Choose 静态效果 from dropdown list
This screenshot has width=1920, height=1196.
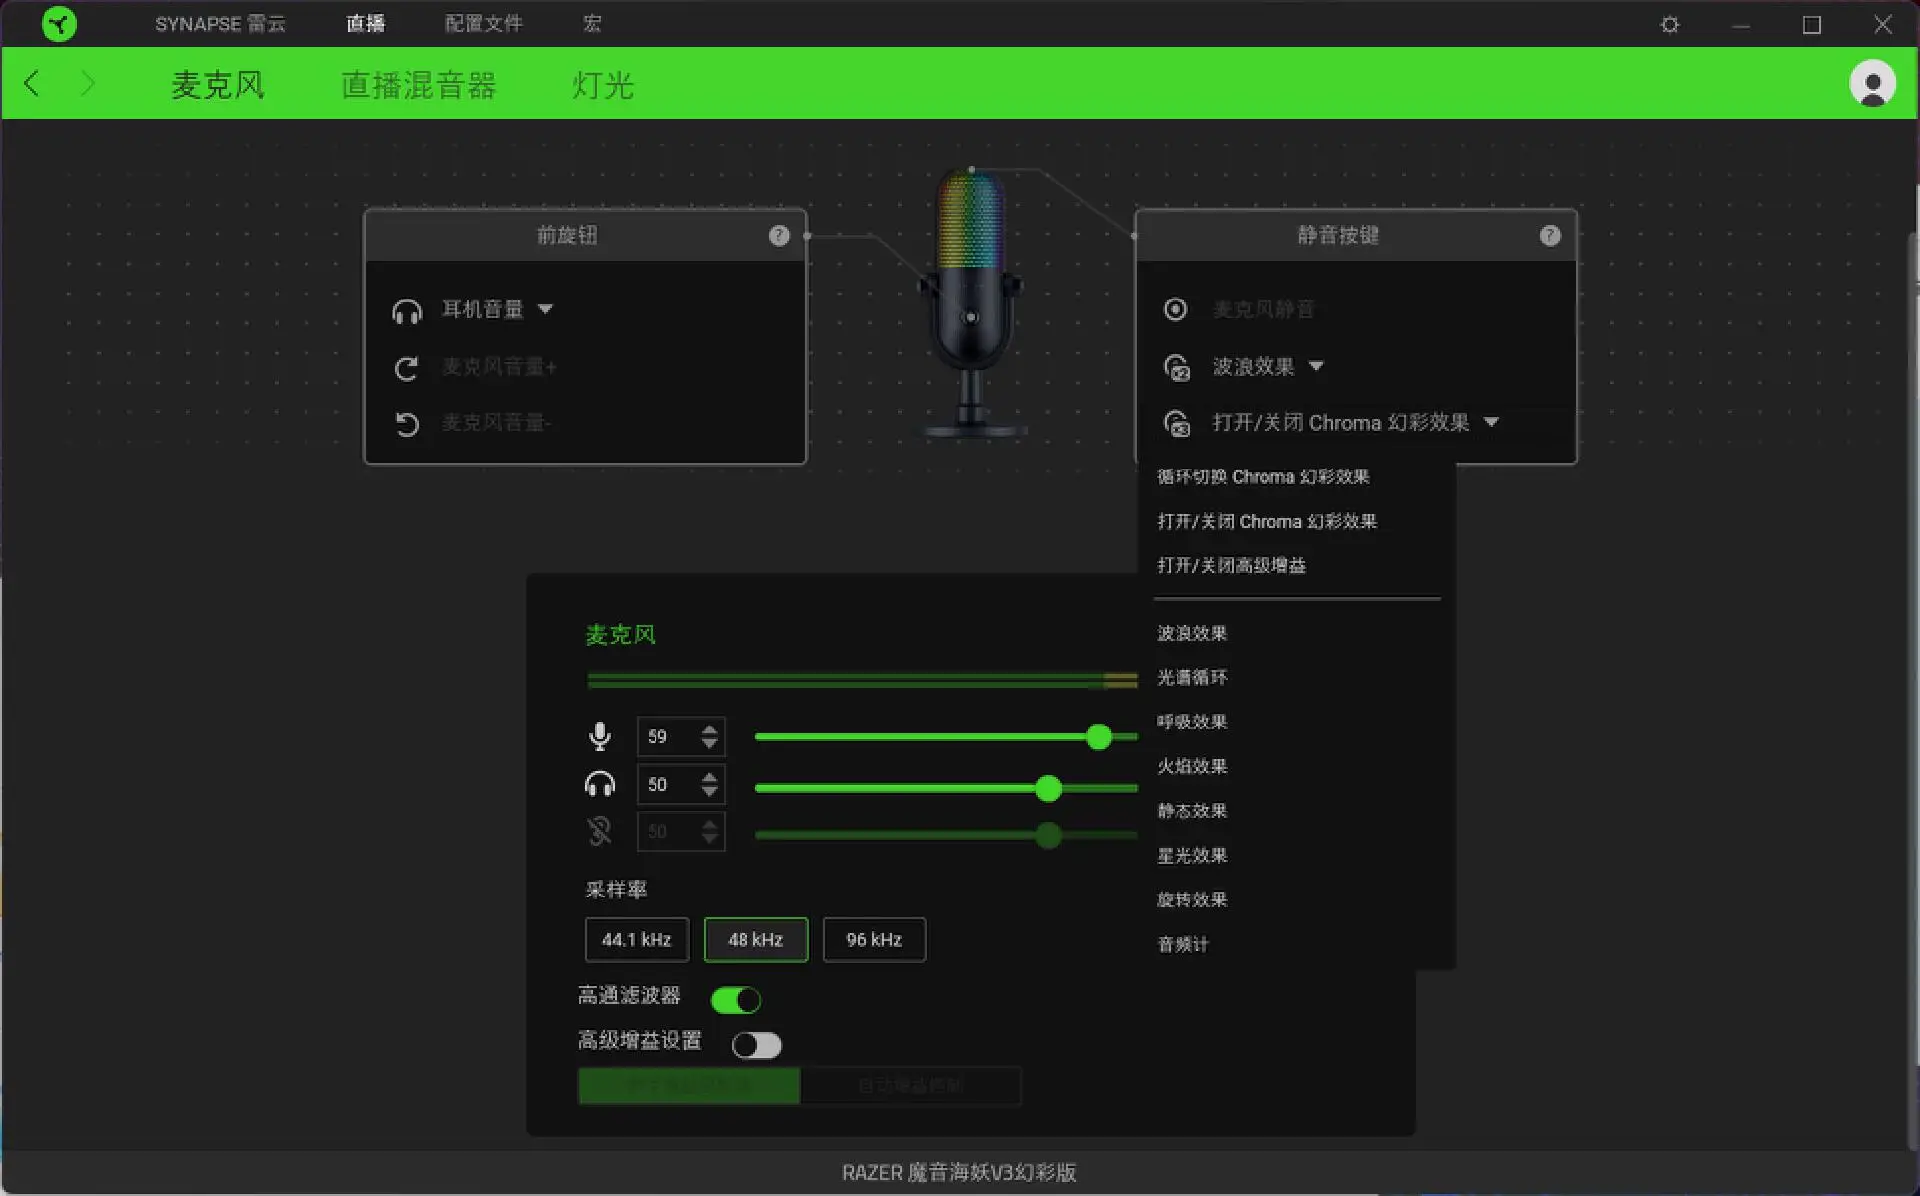pyautogui.click(x=1192, y=810)
